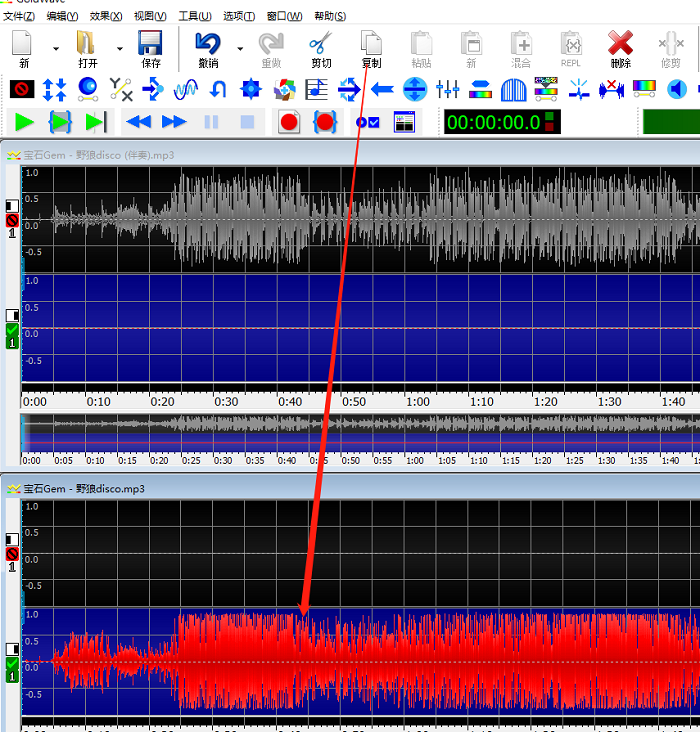Image resolution: width=700 pixels, height=732 pixels.
Task: Click the blue Fast Forward button
Action: point(174,122)
